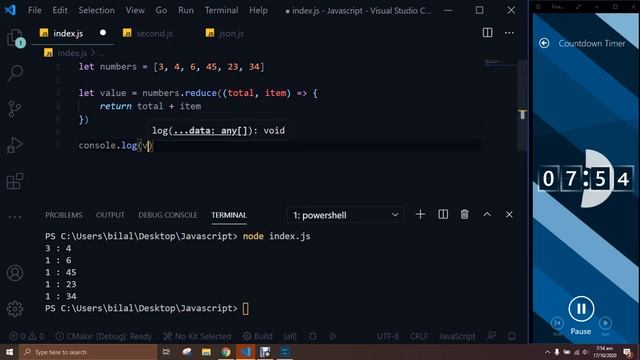Open the Terminal menu
The height and width of the screenshot is (360, 640).
[x=221, y=10]
